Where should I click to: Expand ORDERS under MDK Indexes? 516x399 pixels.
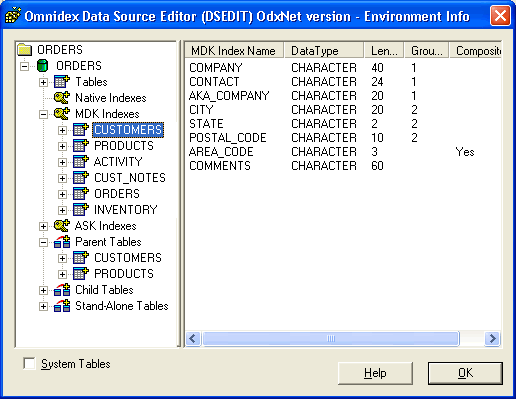tap(62, 194)
